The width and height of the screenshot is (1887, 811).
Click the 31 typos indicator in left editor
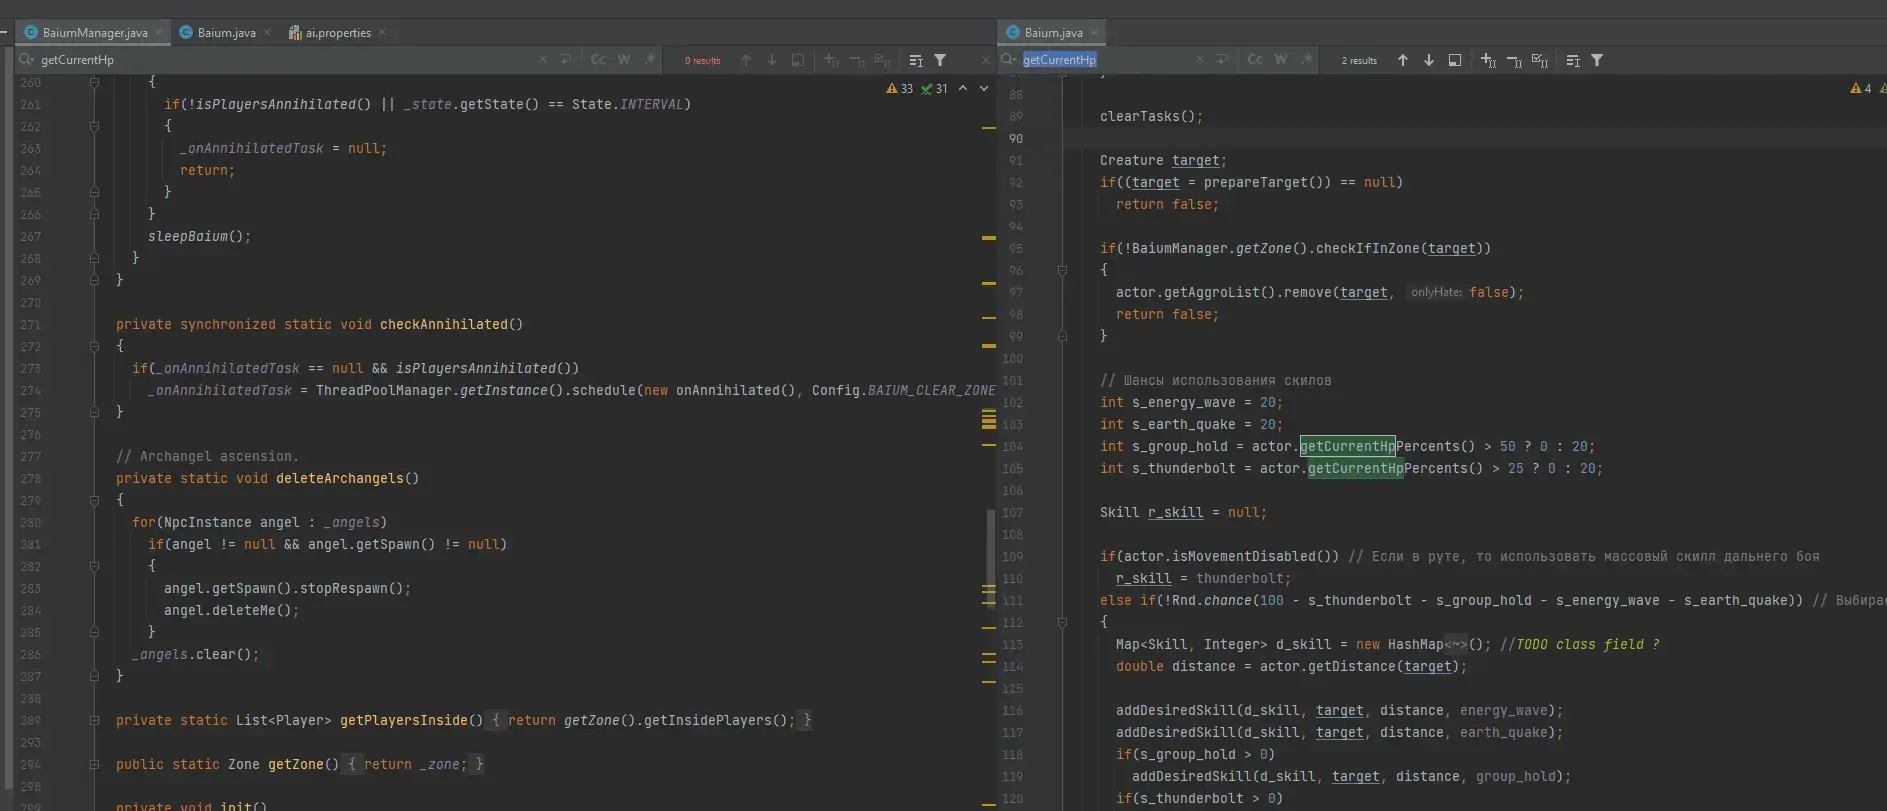click(935, 89)
